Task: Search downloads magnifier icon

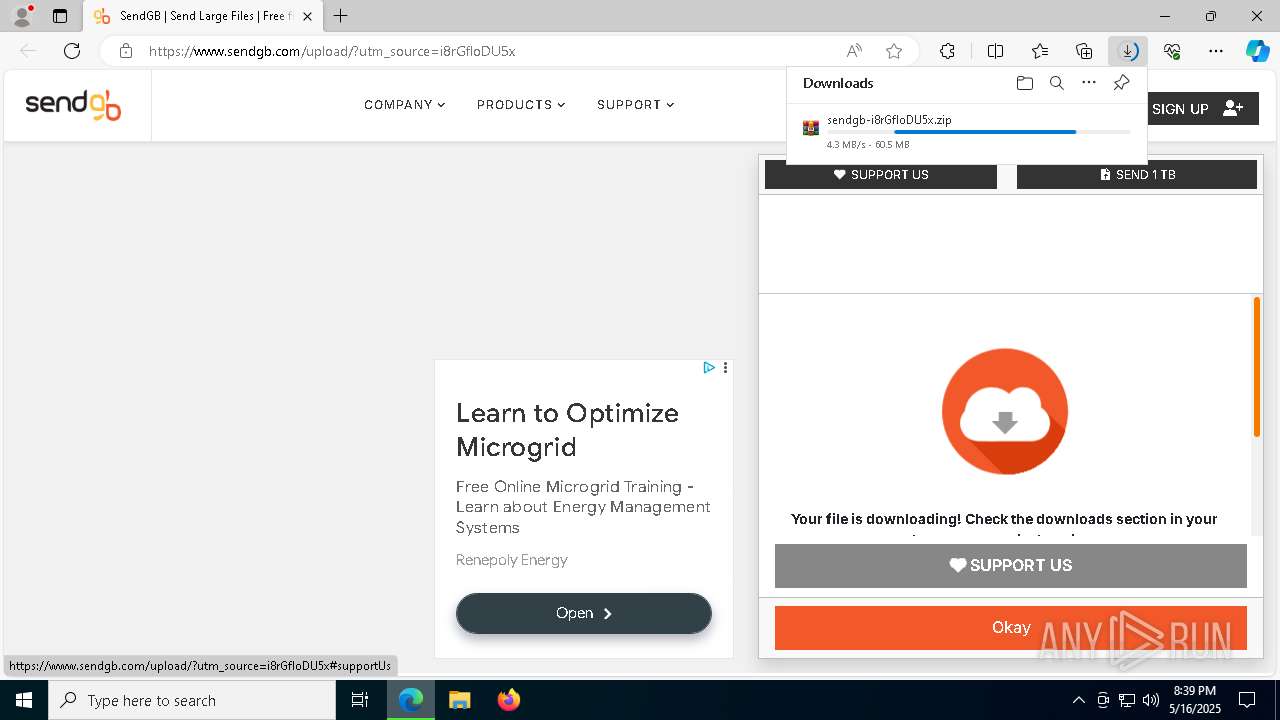Action: [1057, 83]
